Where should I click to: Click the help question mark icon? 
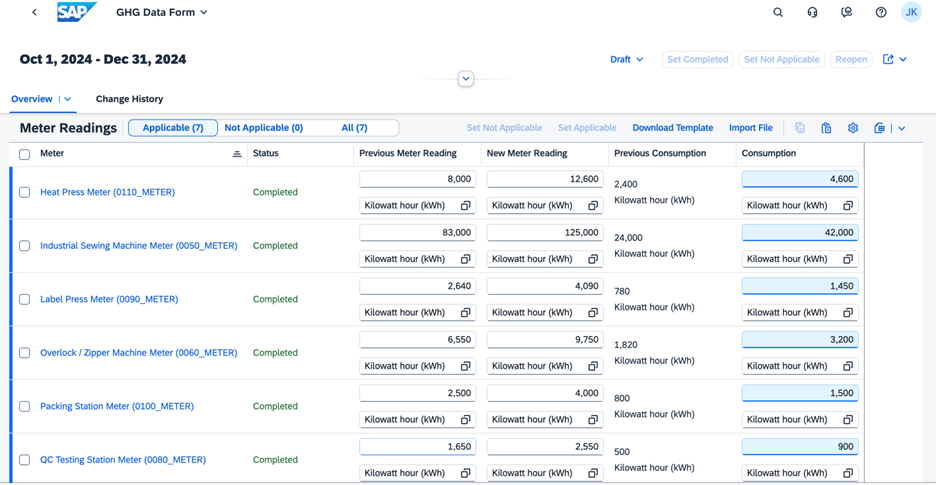880,13
